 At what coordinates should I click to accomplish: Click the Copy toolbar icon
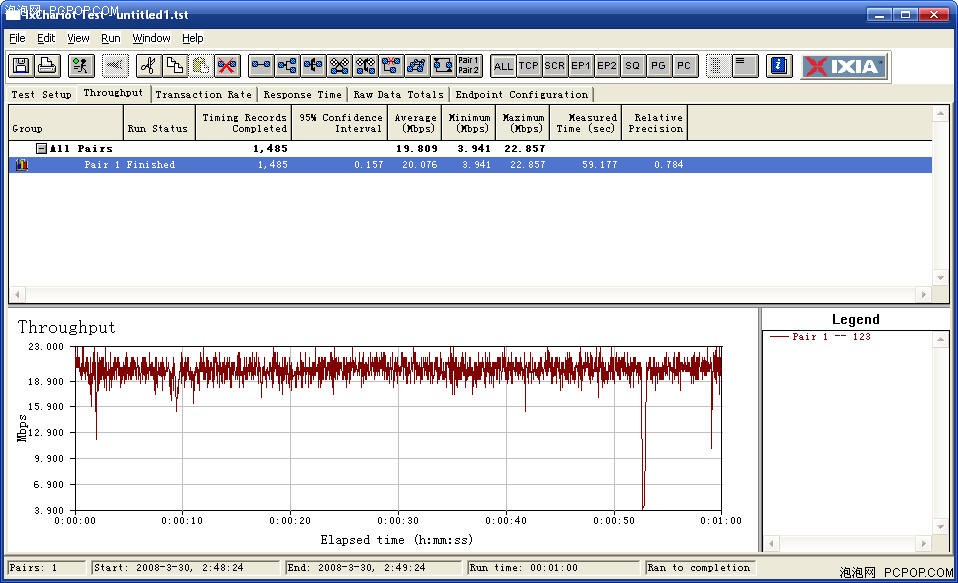pyautogui.click(x=175, y=65)
